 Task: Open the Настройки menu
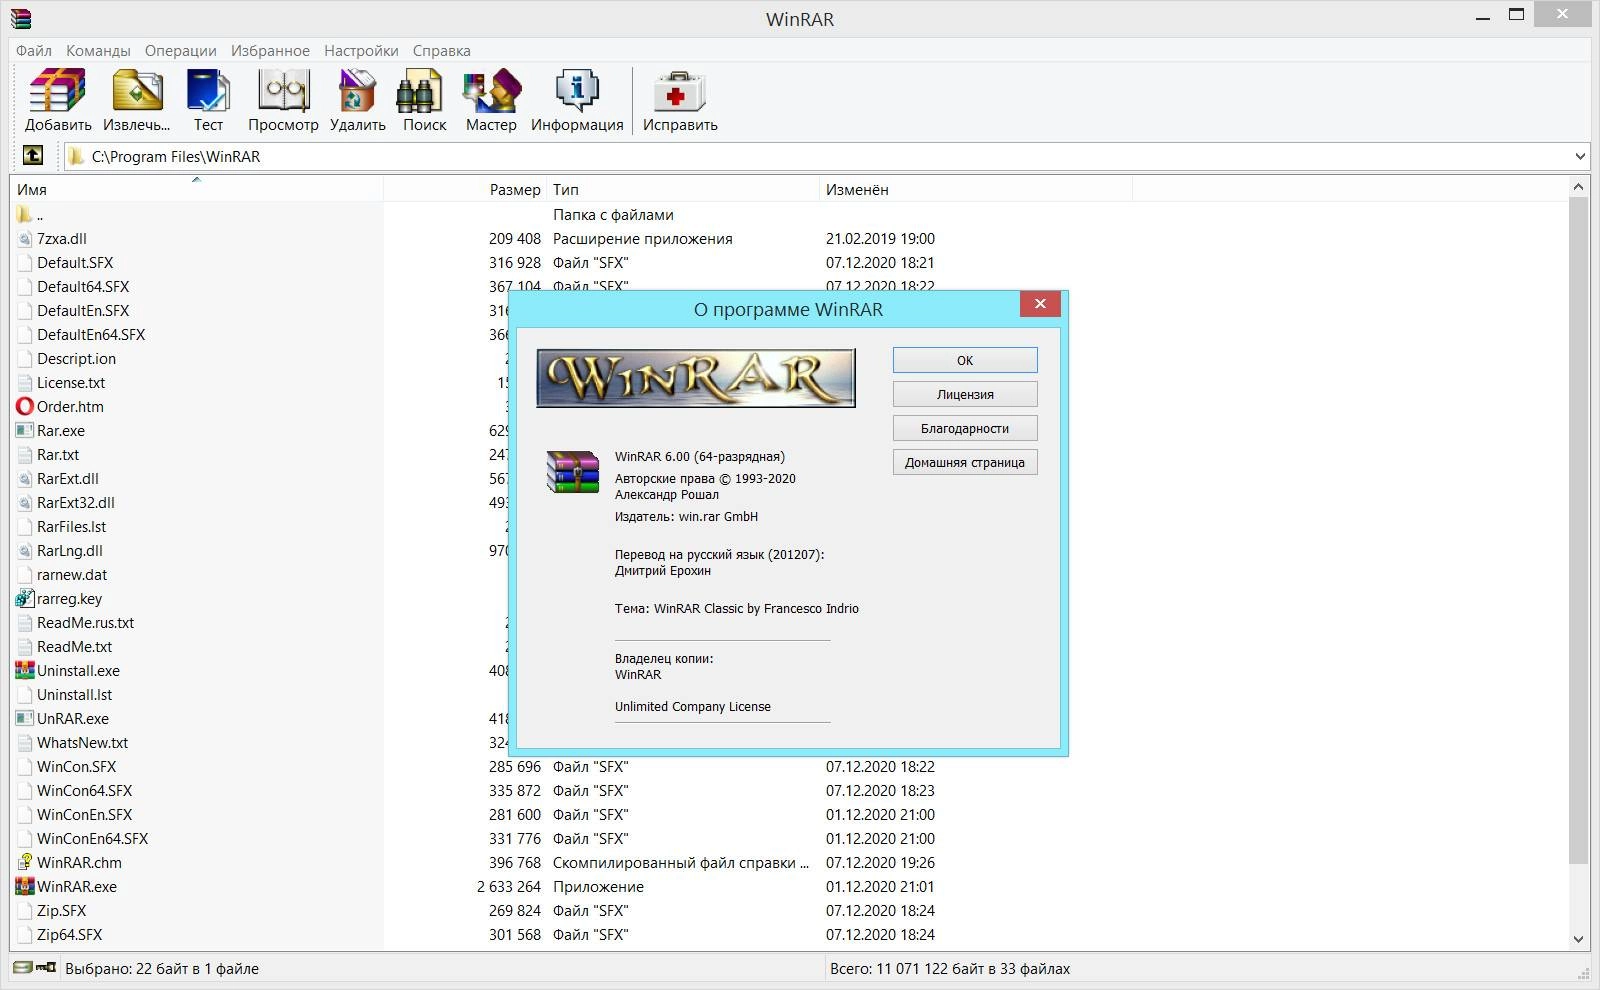pos(361,50)
